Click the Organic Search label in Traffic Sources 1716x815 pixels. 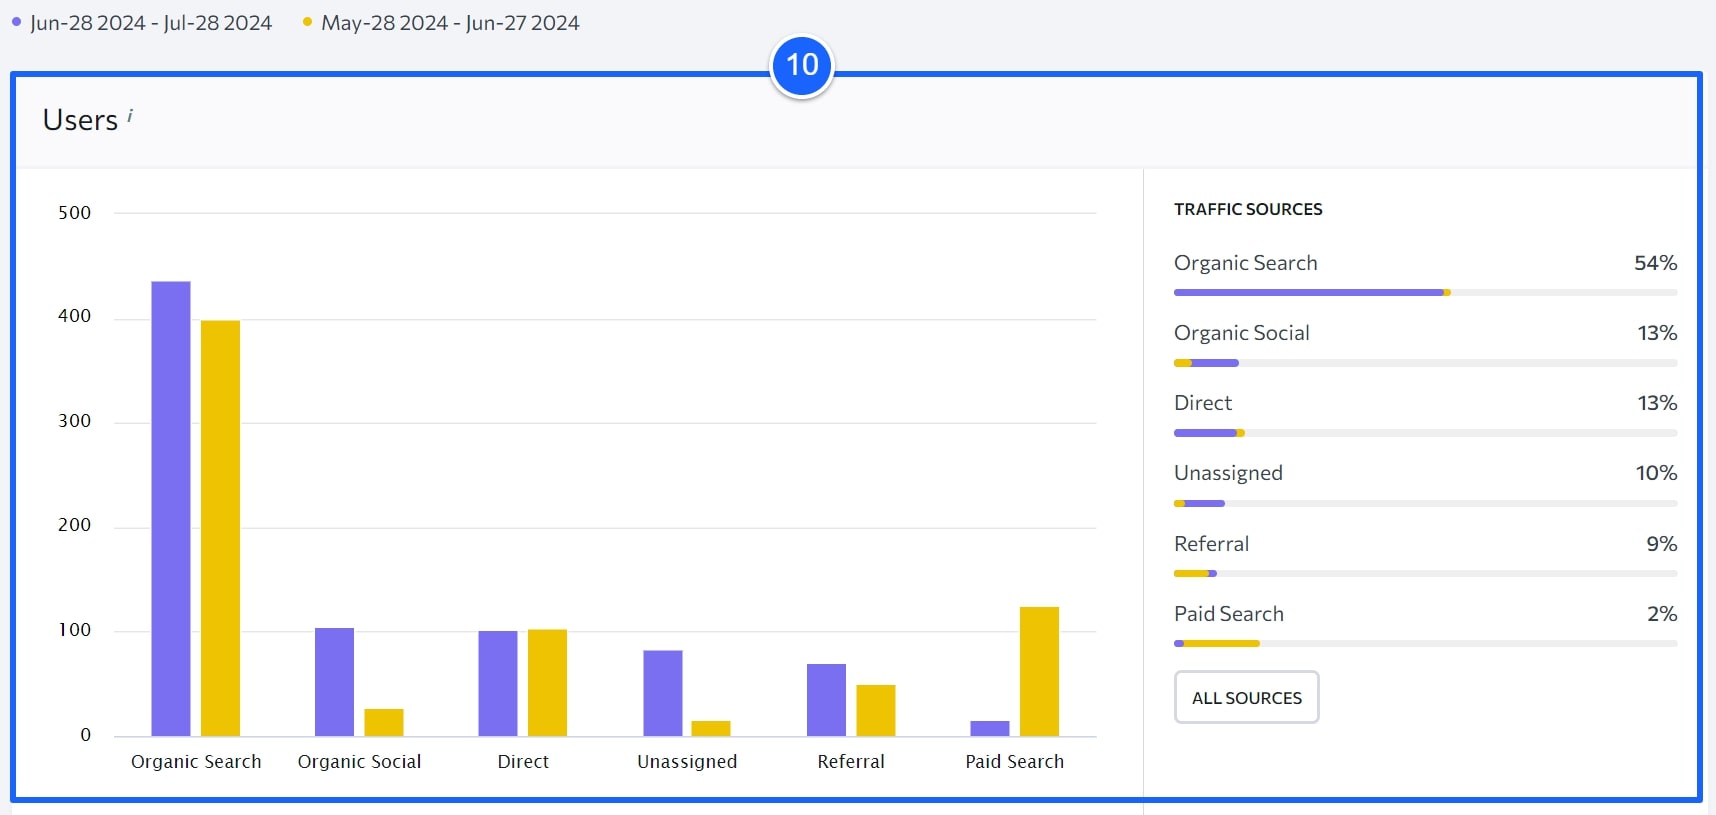click(x=1245, y=263)
